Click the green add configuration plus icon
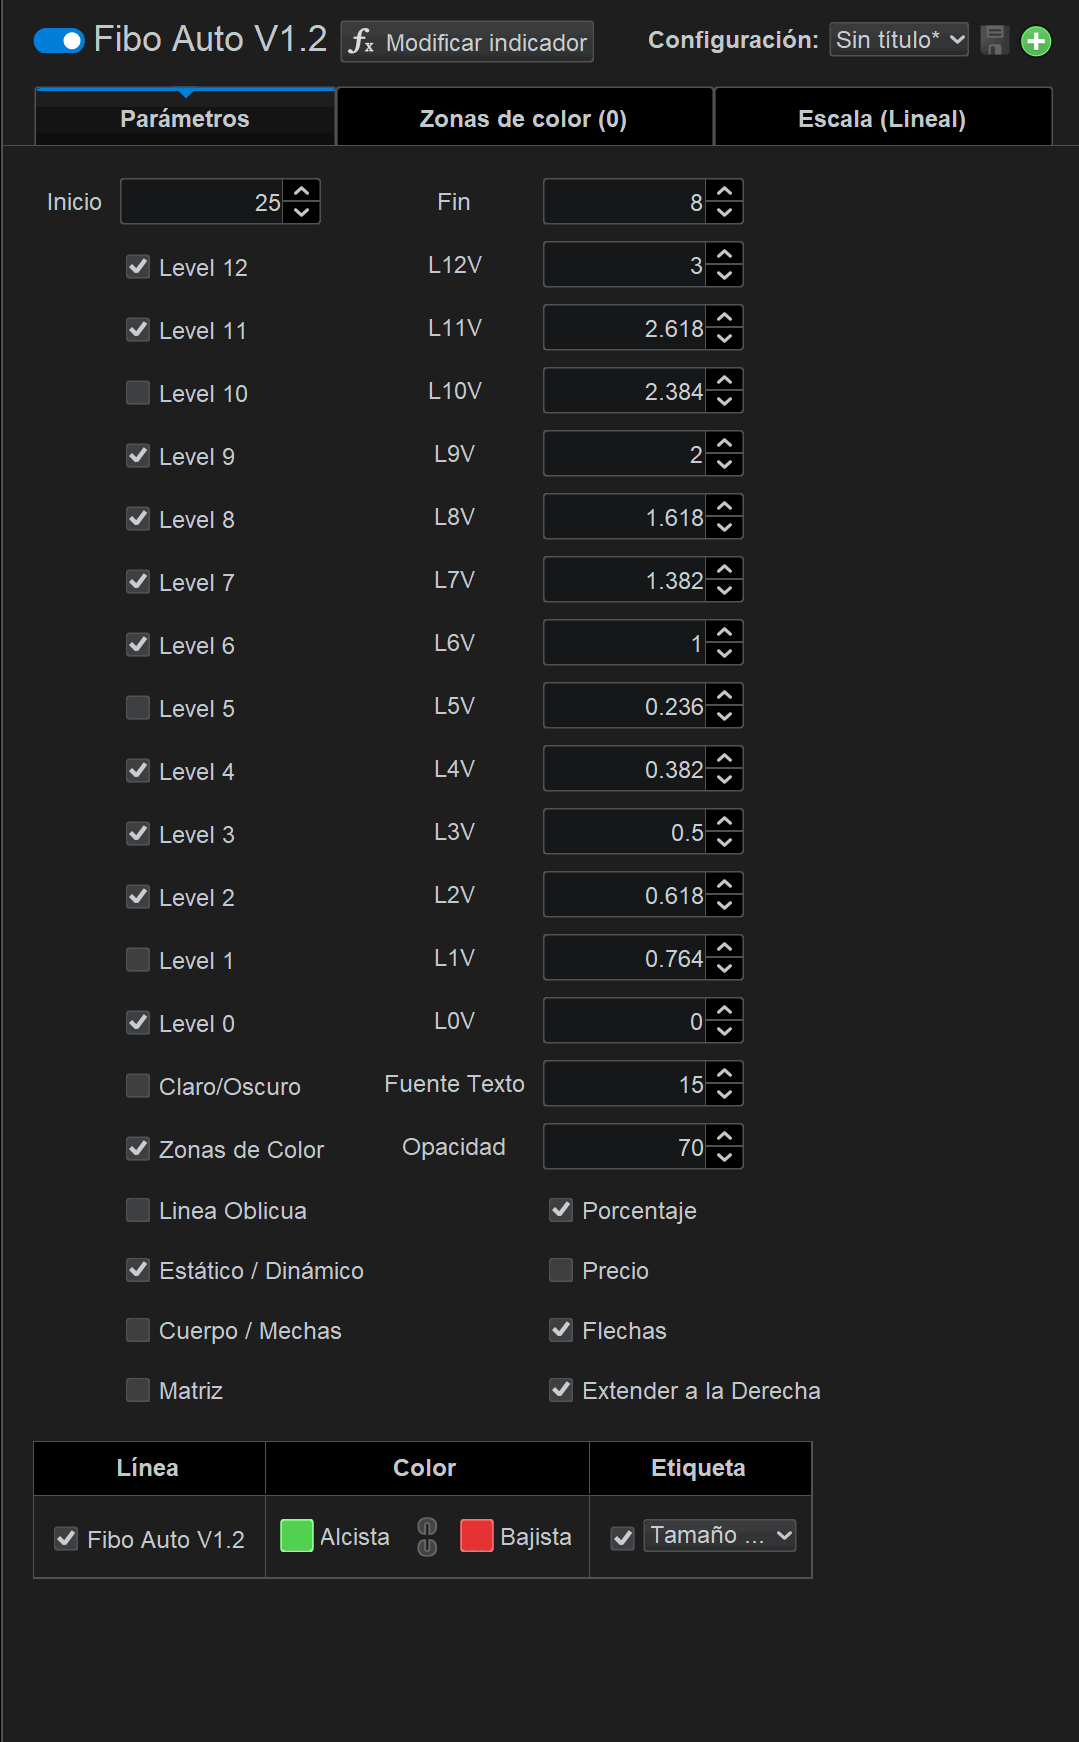Image resolution: width=1079 pixels, height=1742 pixels. point(1036,41)
